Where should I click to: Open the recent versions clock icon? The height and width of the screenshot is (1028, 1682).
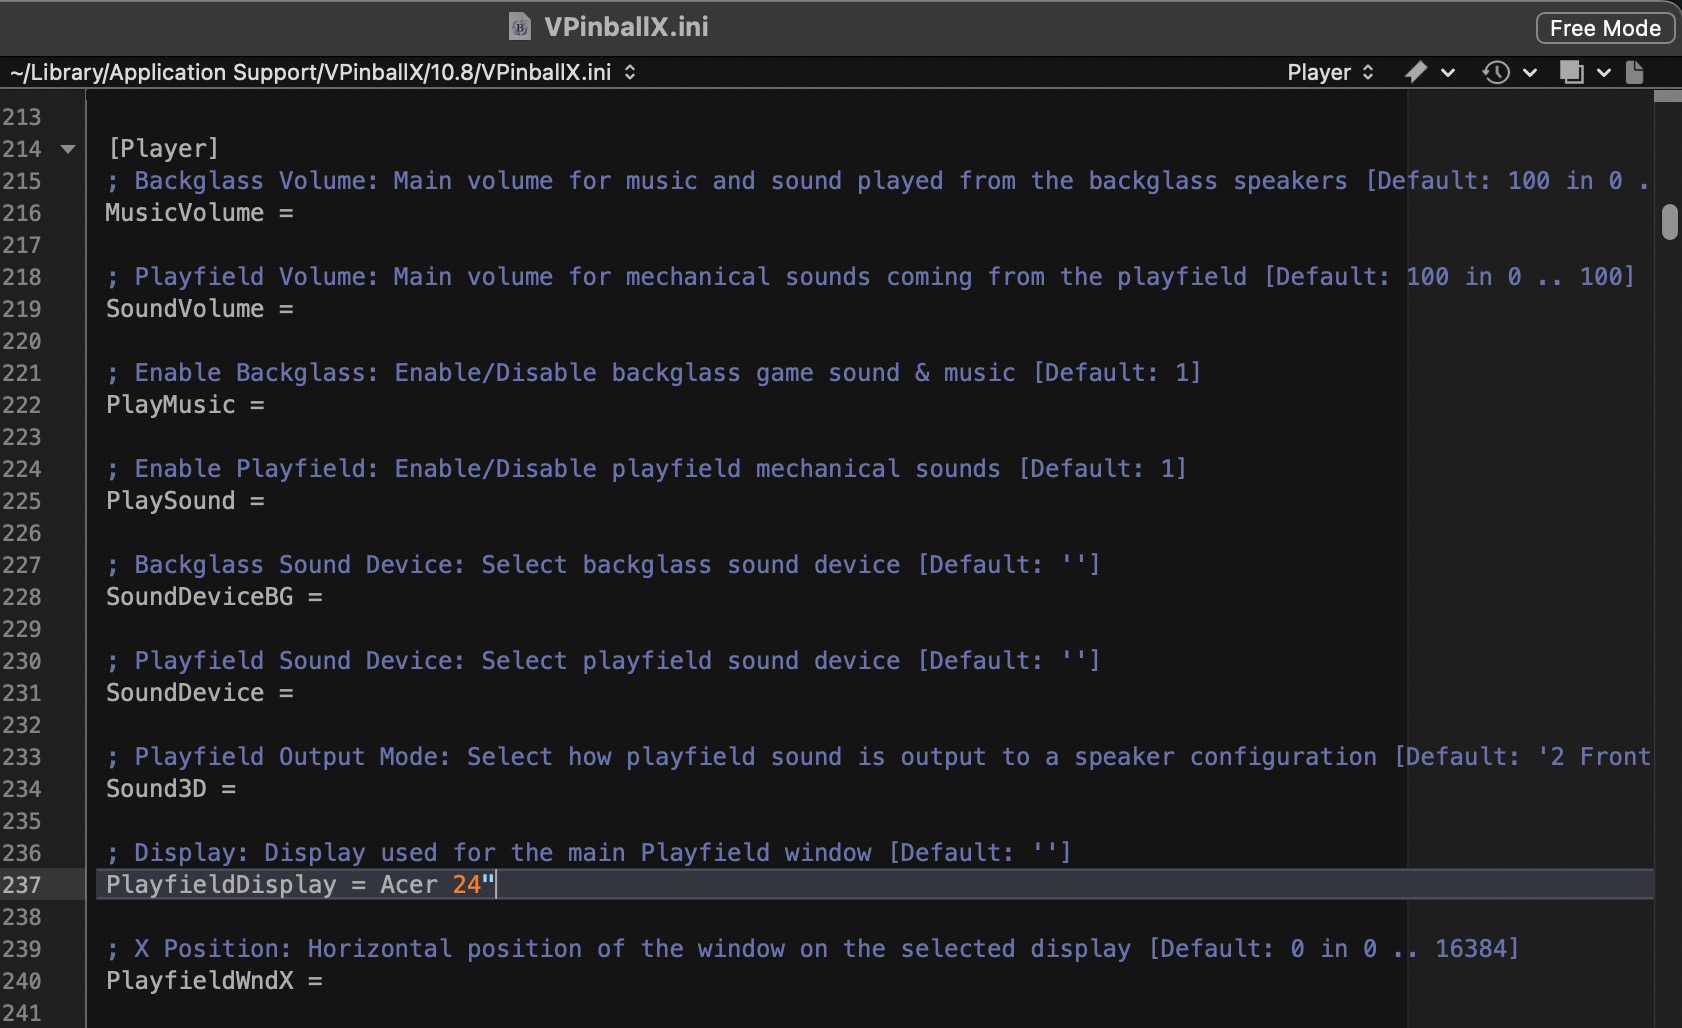pyautogui.click(x=1495, y=72)
